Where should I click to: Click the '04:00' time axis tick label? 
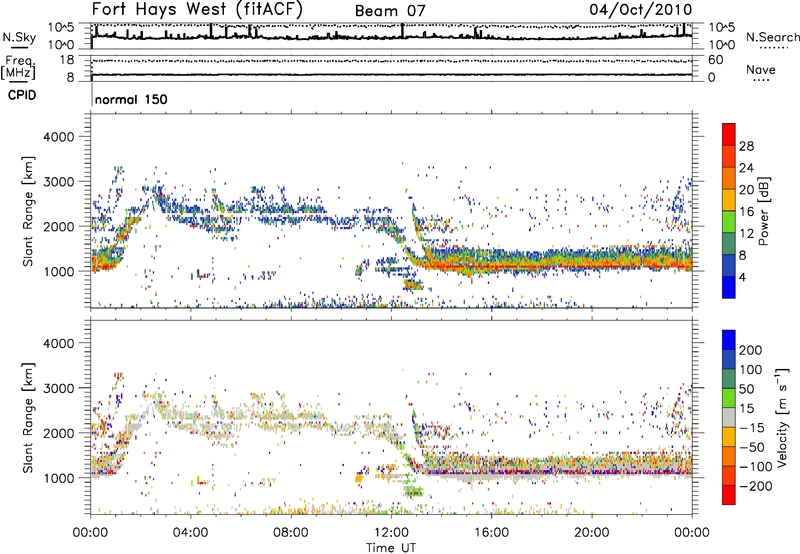click(x=191, y=533)
